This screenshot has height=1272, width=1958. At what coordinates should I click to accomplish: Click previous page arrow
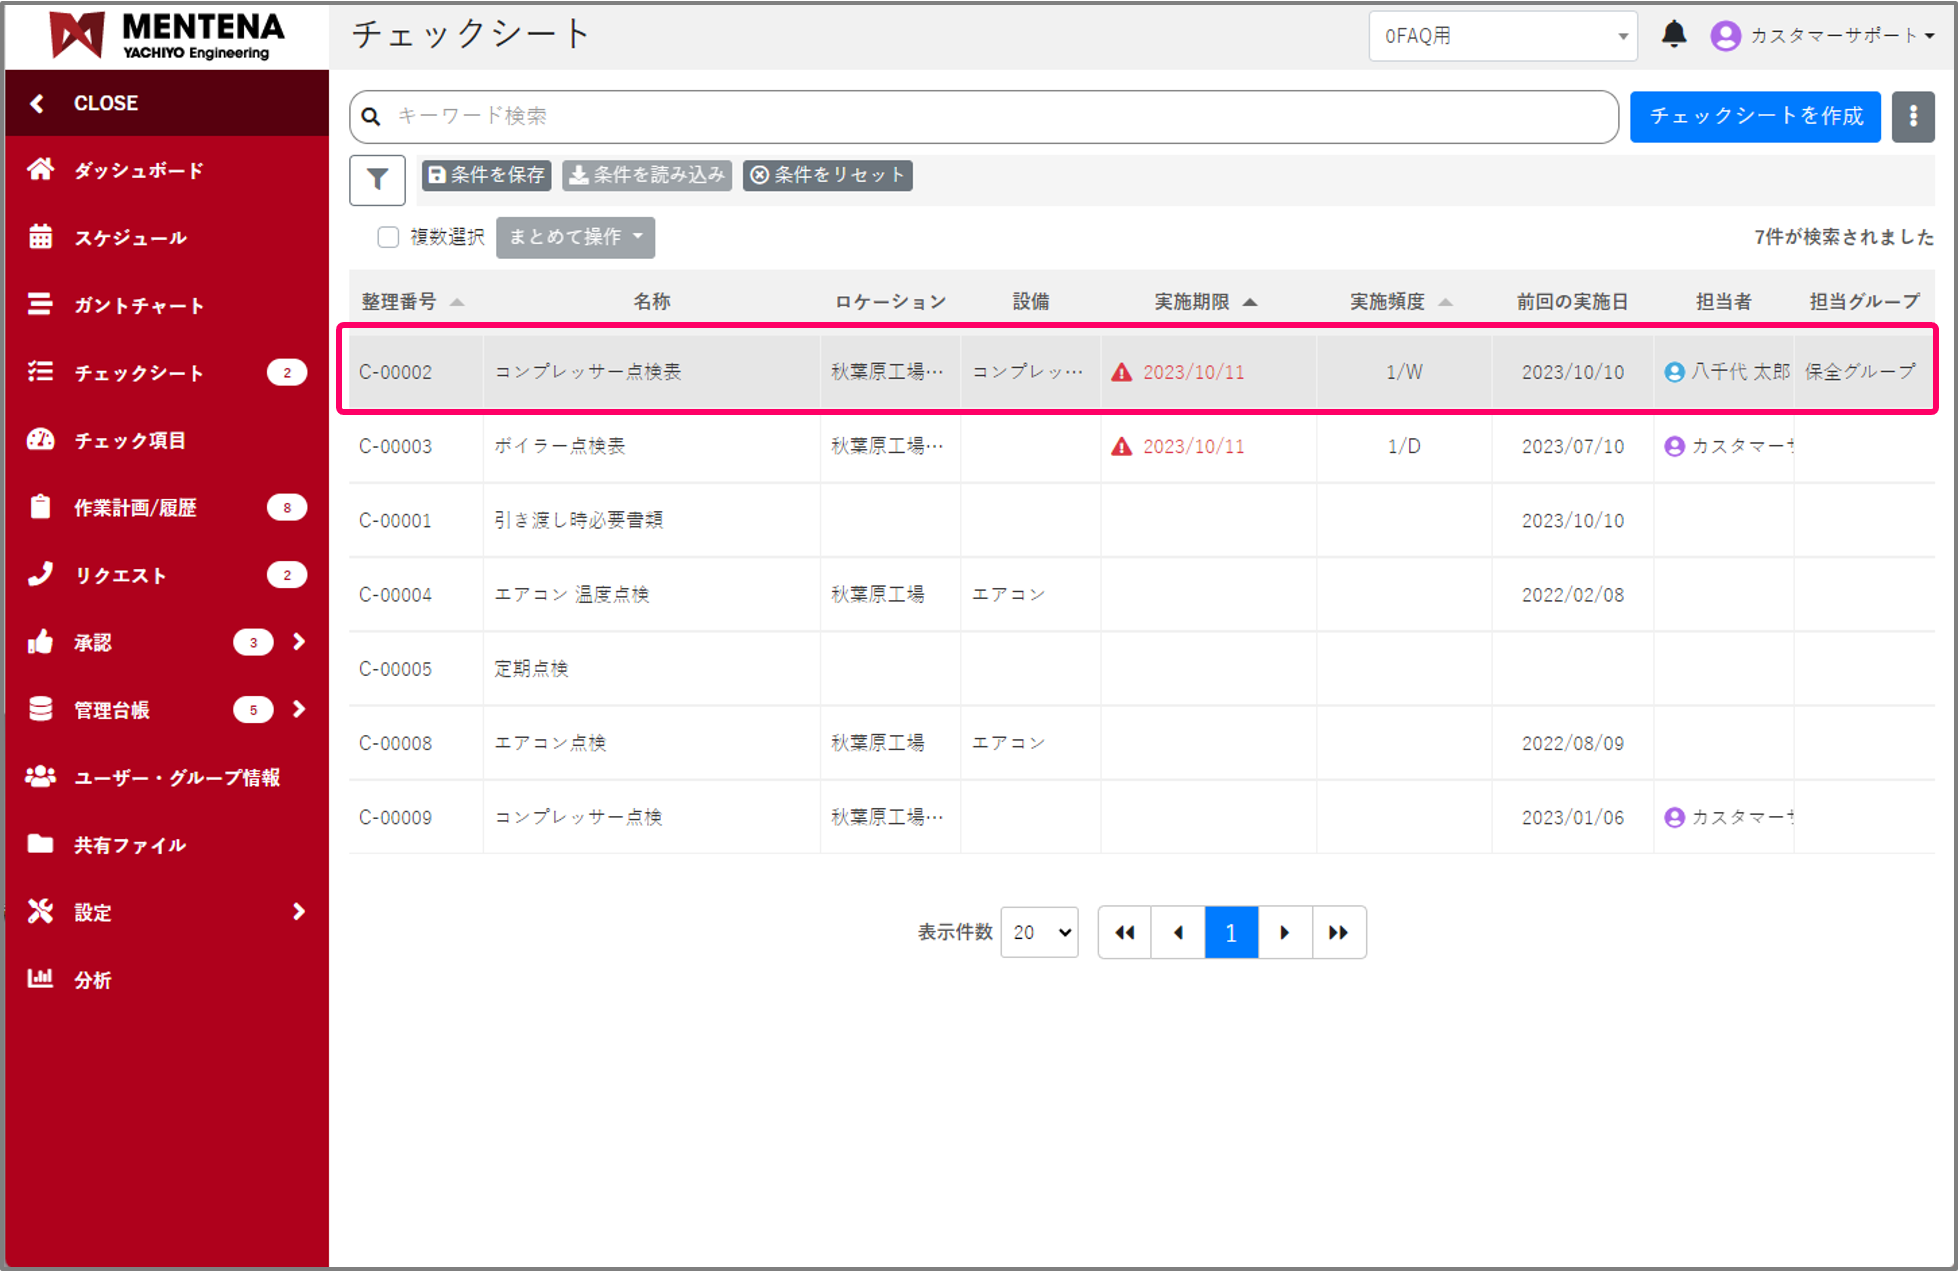coord(1178,932)
